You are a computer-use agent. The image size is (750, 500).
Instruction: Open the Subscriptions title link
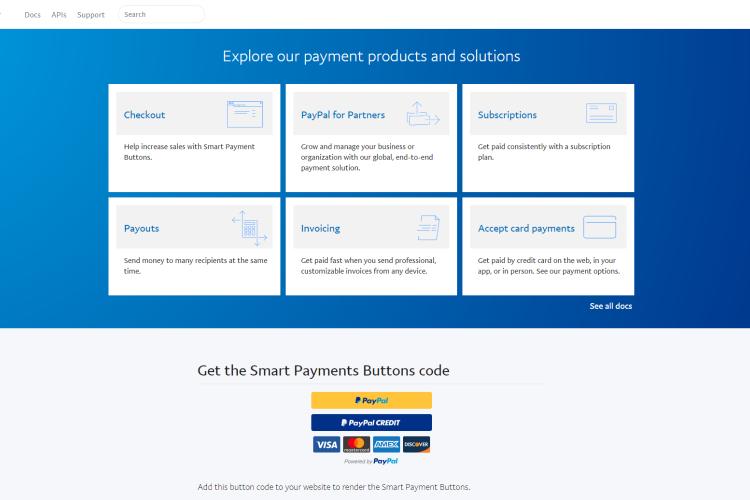[x=507, y=115]
